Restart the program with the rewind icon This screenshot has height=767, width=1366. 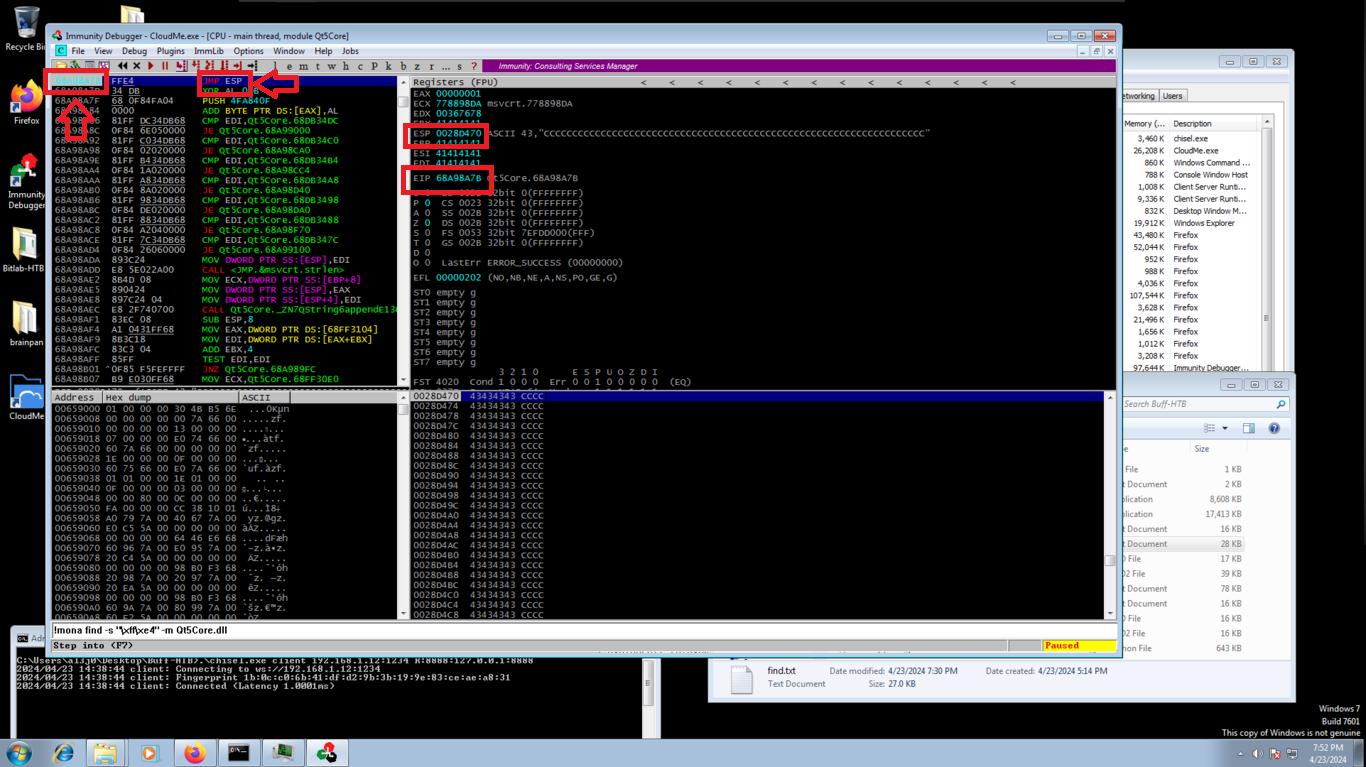122,66
